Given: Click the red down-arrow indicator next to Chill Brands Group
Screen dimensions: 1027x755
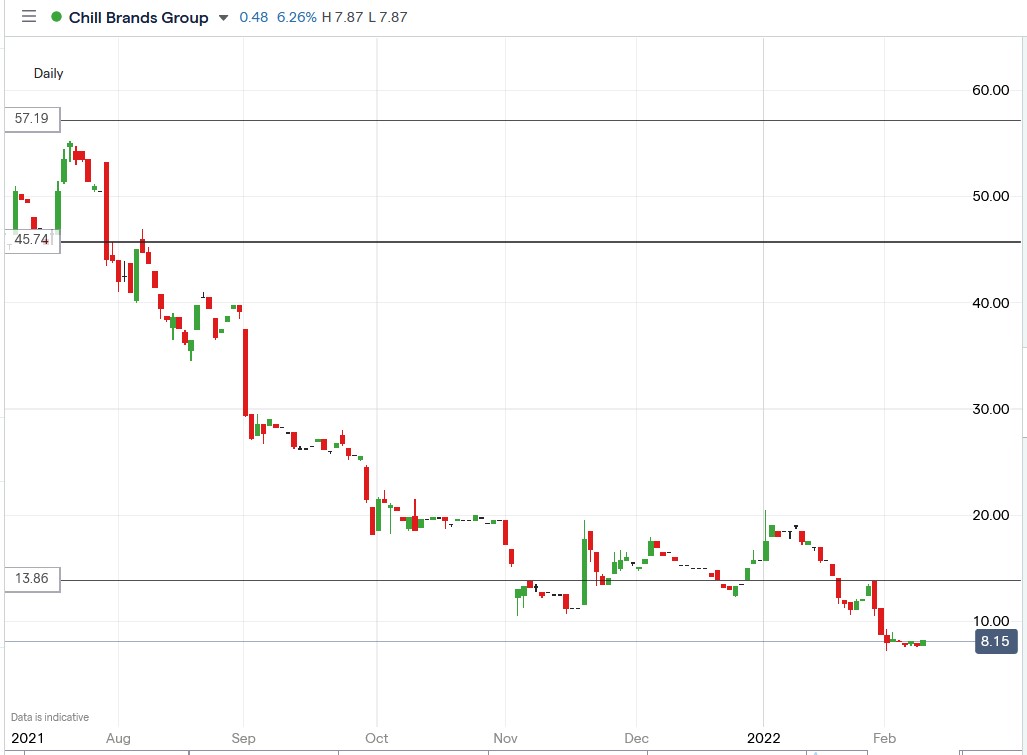Looking at the screenshot, I should click(222, 17).
